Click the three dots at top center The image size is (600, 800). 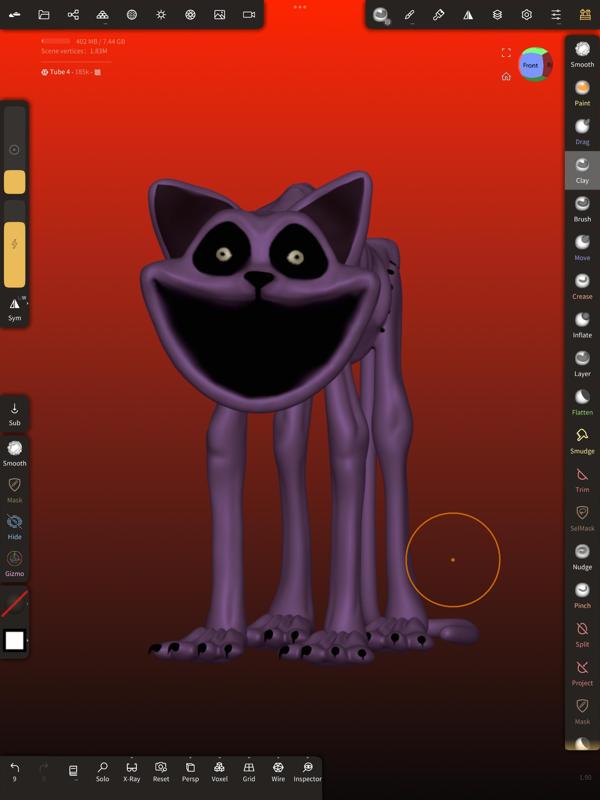tap(300, 7)
